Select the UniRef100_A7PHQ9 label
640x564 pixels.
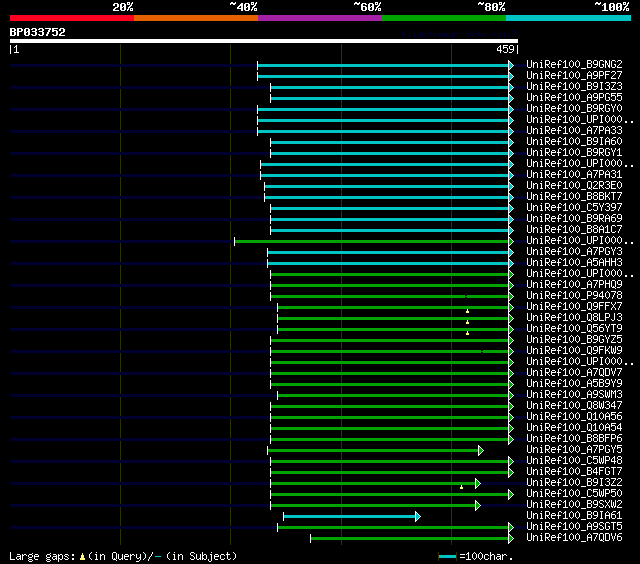(574, 284)
